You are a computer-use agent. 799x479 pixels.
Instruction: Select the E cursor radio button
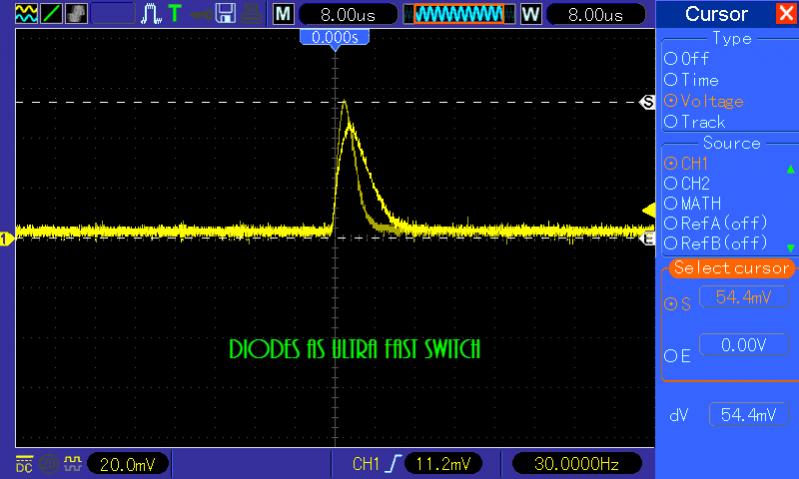[x=677, y=356]
